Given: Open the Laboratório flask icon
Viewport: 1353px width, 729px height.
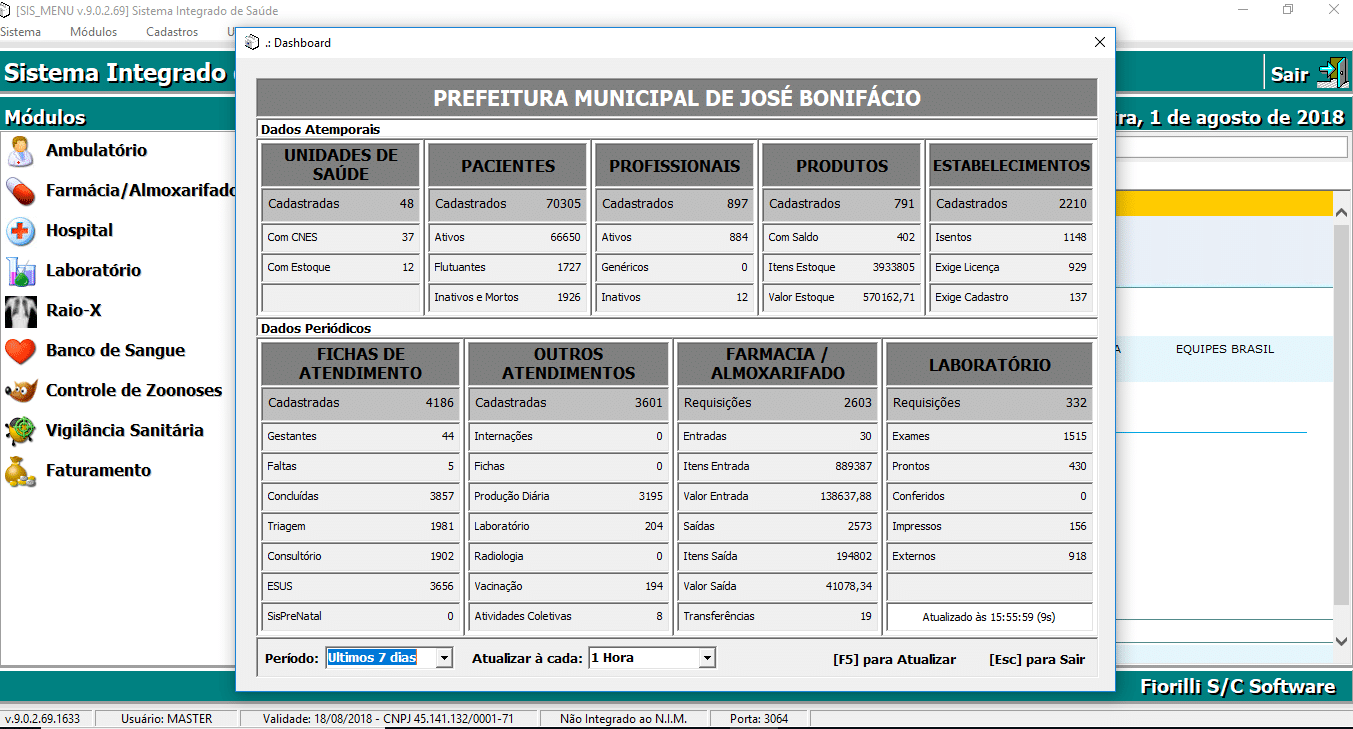Looking at the screenshot, I should coord(20,271).
